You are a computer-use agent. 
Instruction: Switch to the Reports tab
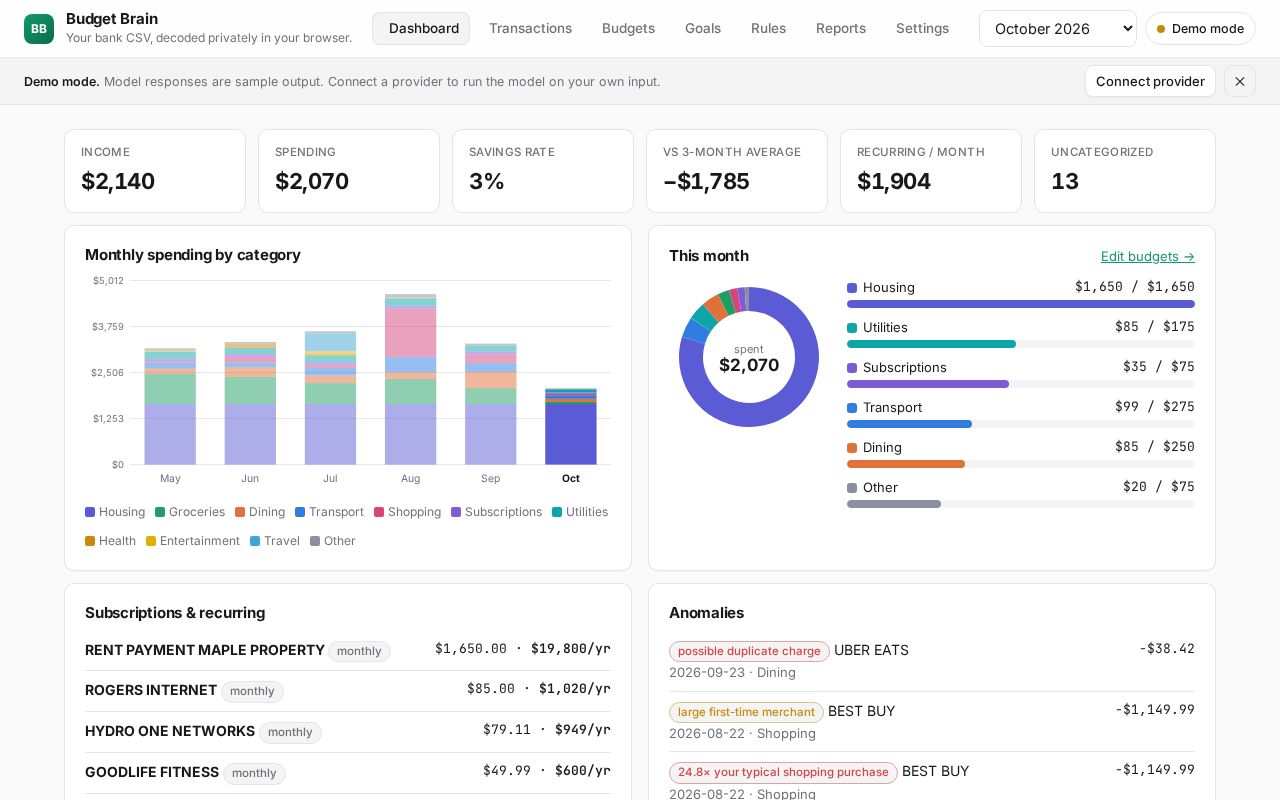tap(841, 28)
